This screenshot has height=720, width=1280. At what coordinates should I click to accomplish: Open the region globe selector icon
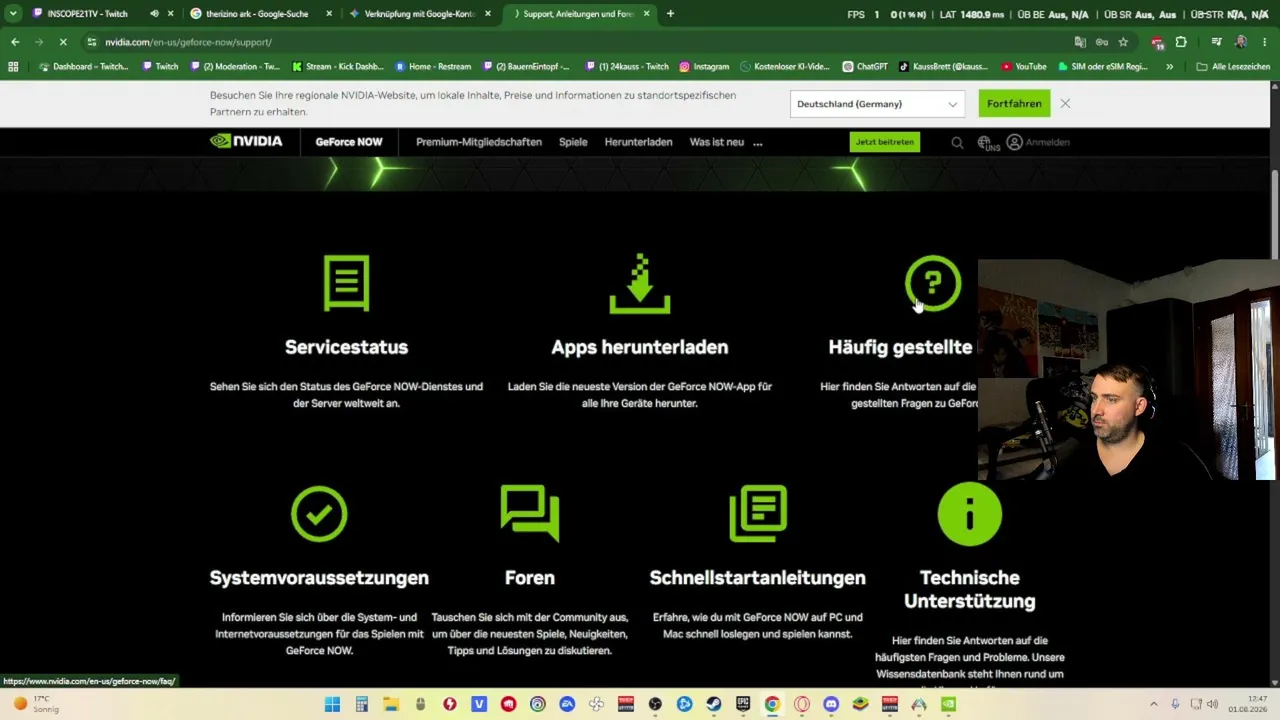point(985,143)
